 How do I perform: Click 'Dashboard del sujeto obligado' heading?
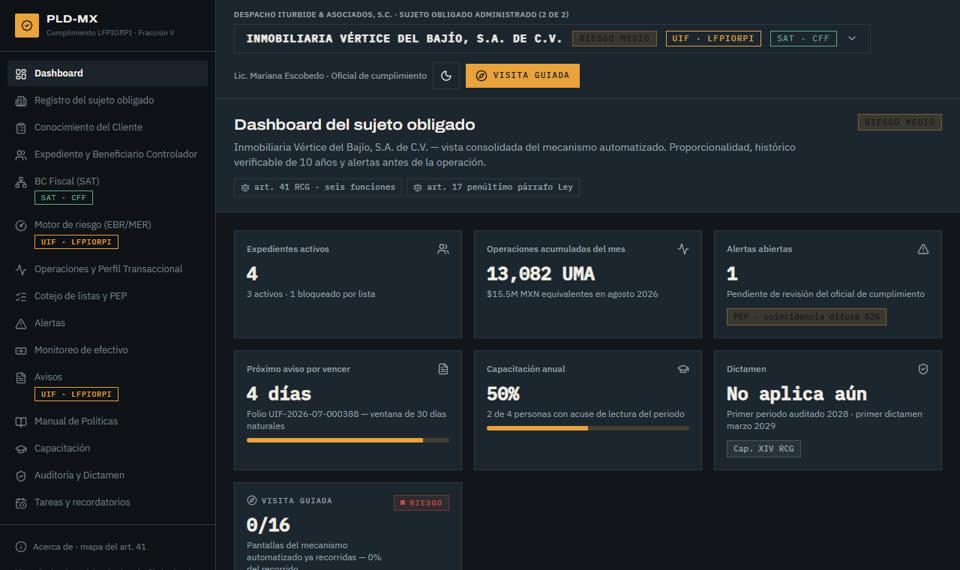(354, 125)
